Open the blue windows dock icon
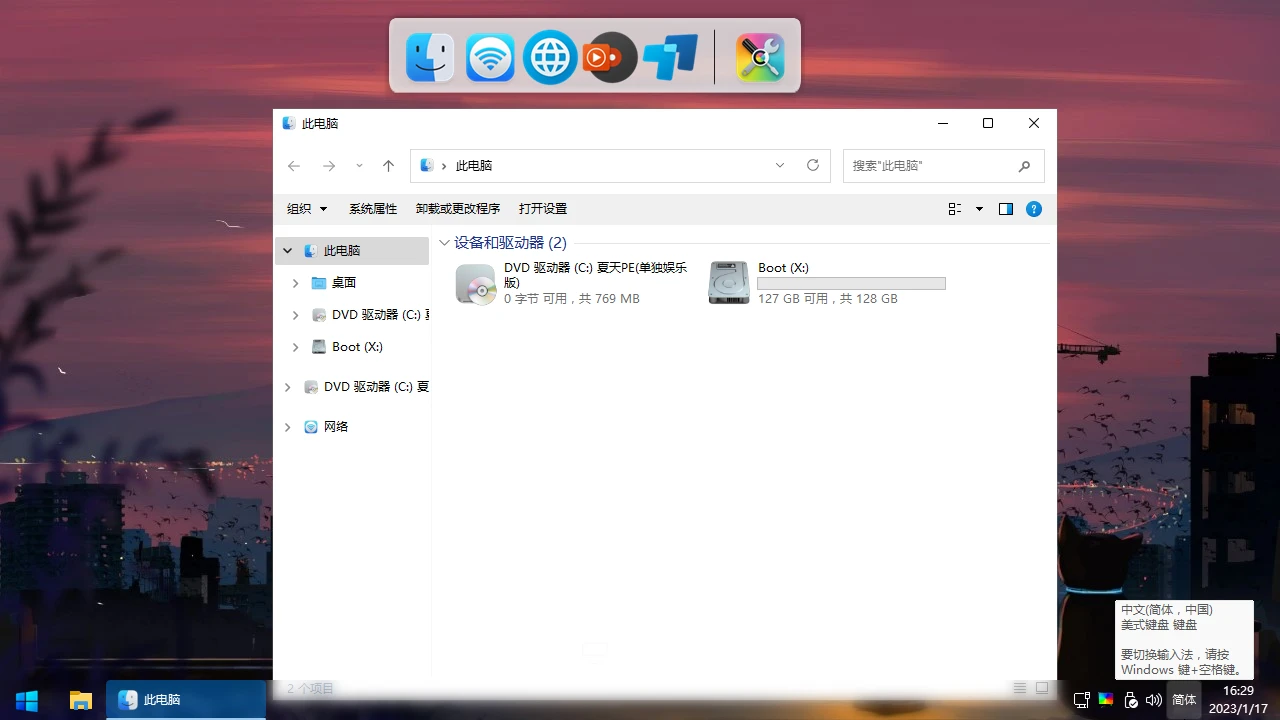 [x=670, y=57]
